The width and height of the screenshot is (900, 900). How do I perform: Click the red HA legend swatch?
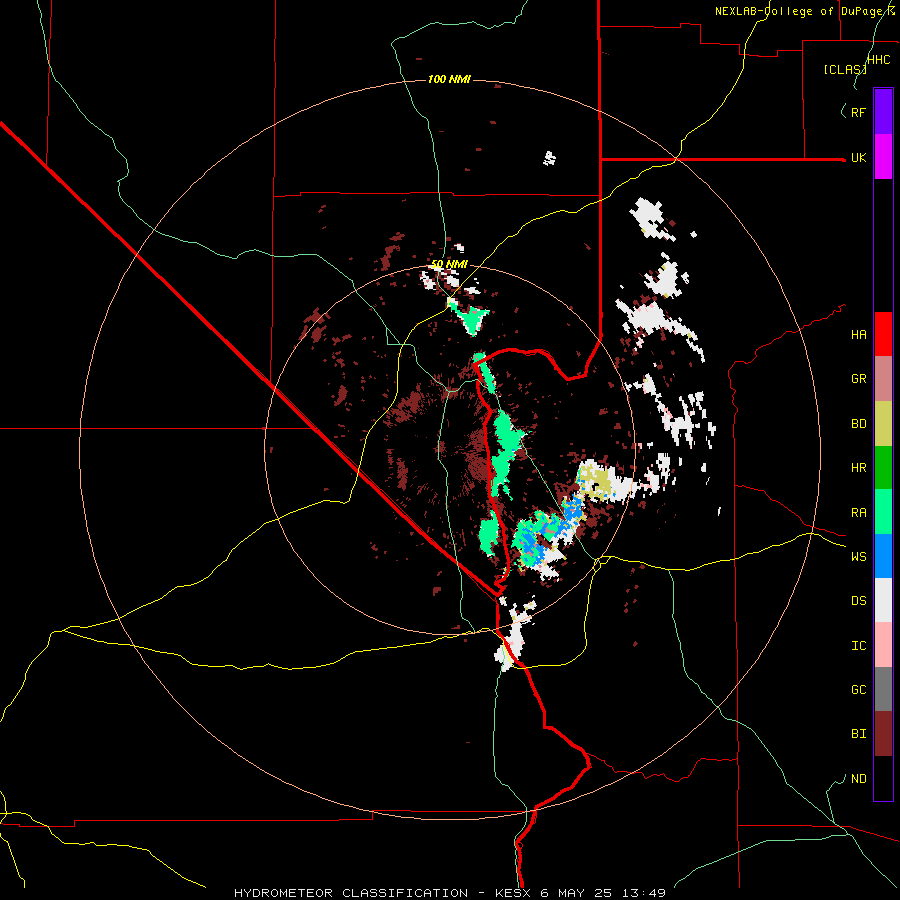[883, 334]
